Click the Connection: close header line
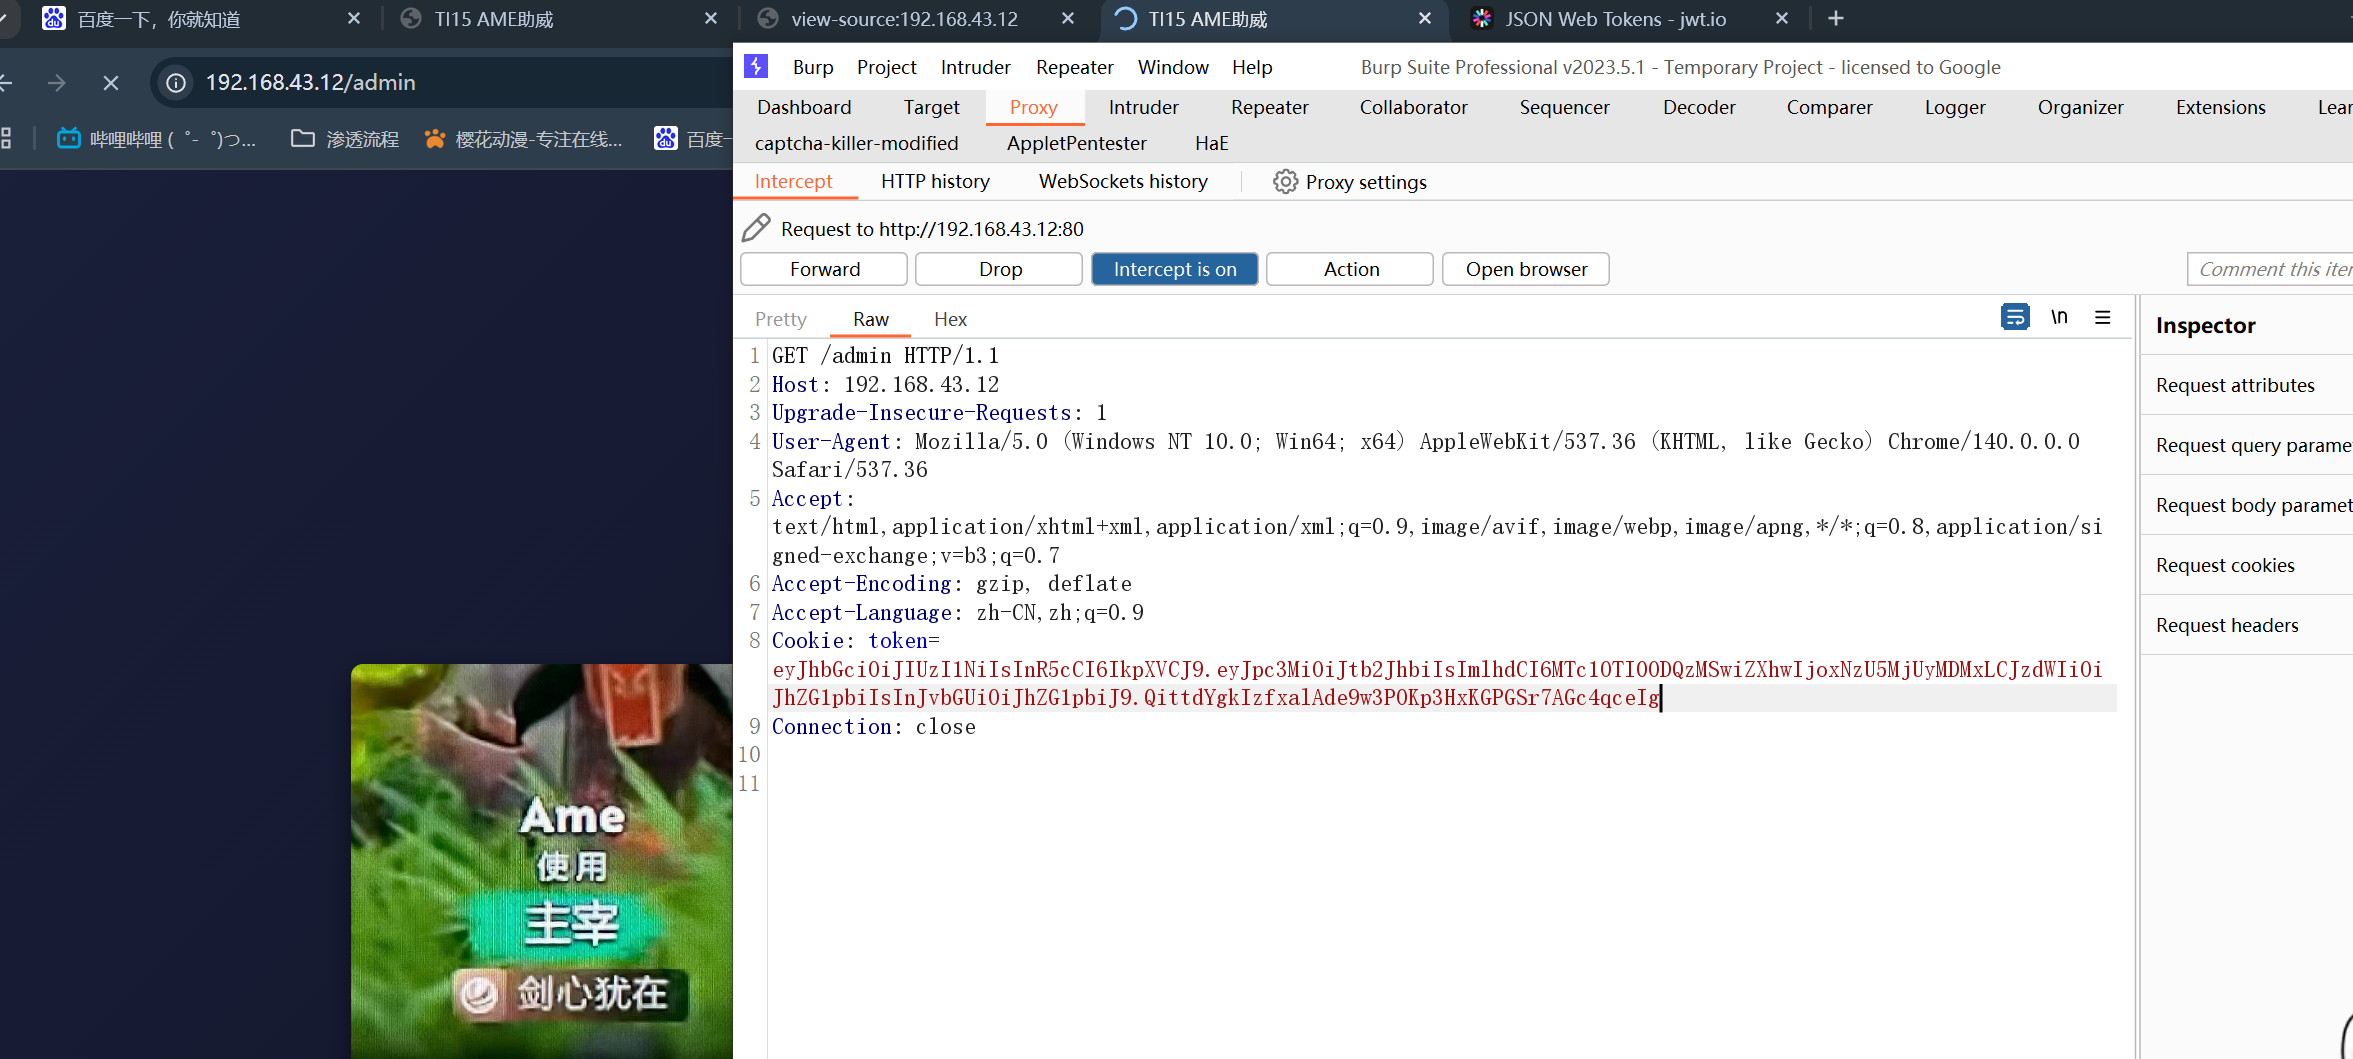The image size is (2353, 1059). point(873,727)
